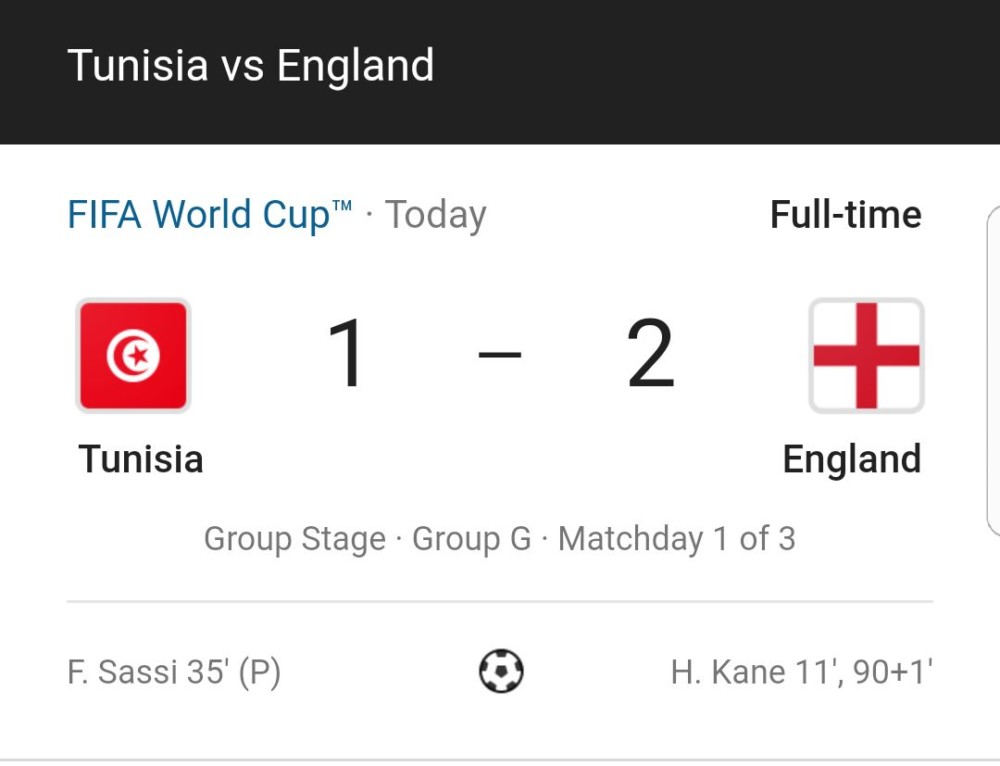
Task: Click the dash between the scores
Action: (x=500, y=355)
